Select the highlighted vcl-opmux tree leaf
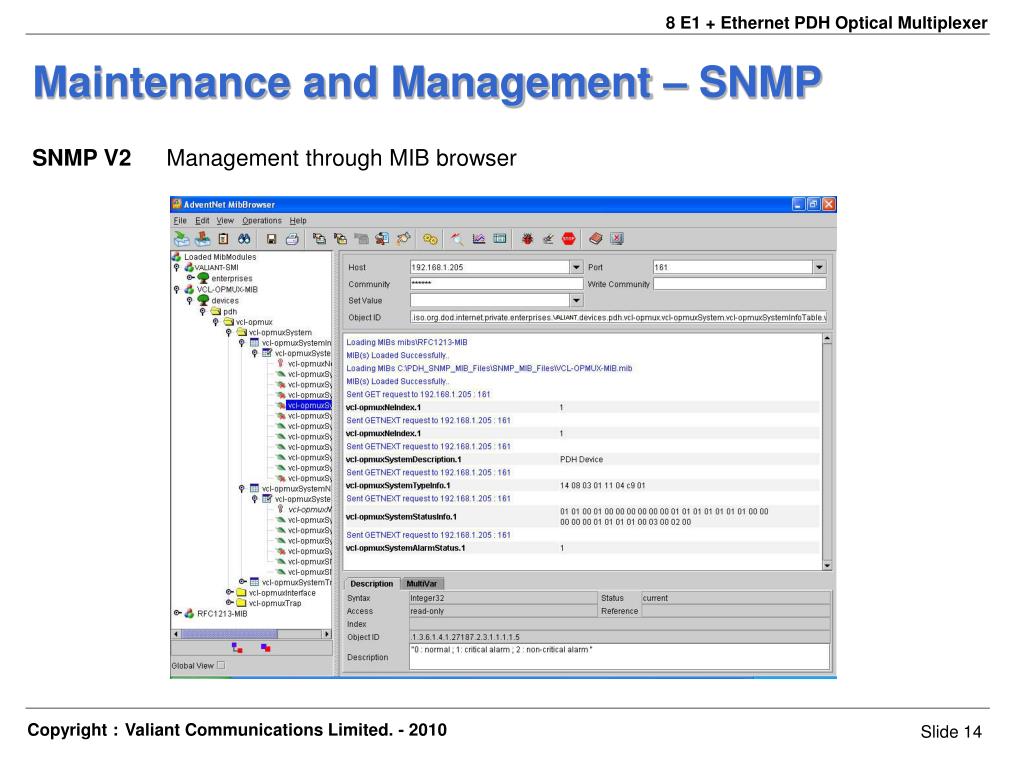 tap(309, 406)
